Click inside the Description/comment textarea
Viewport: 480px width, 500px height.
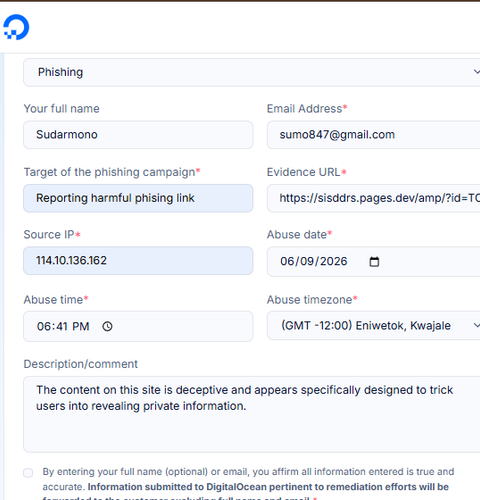252,414
